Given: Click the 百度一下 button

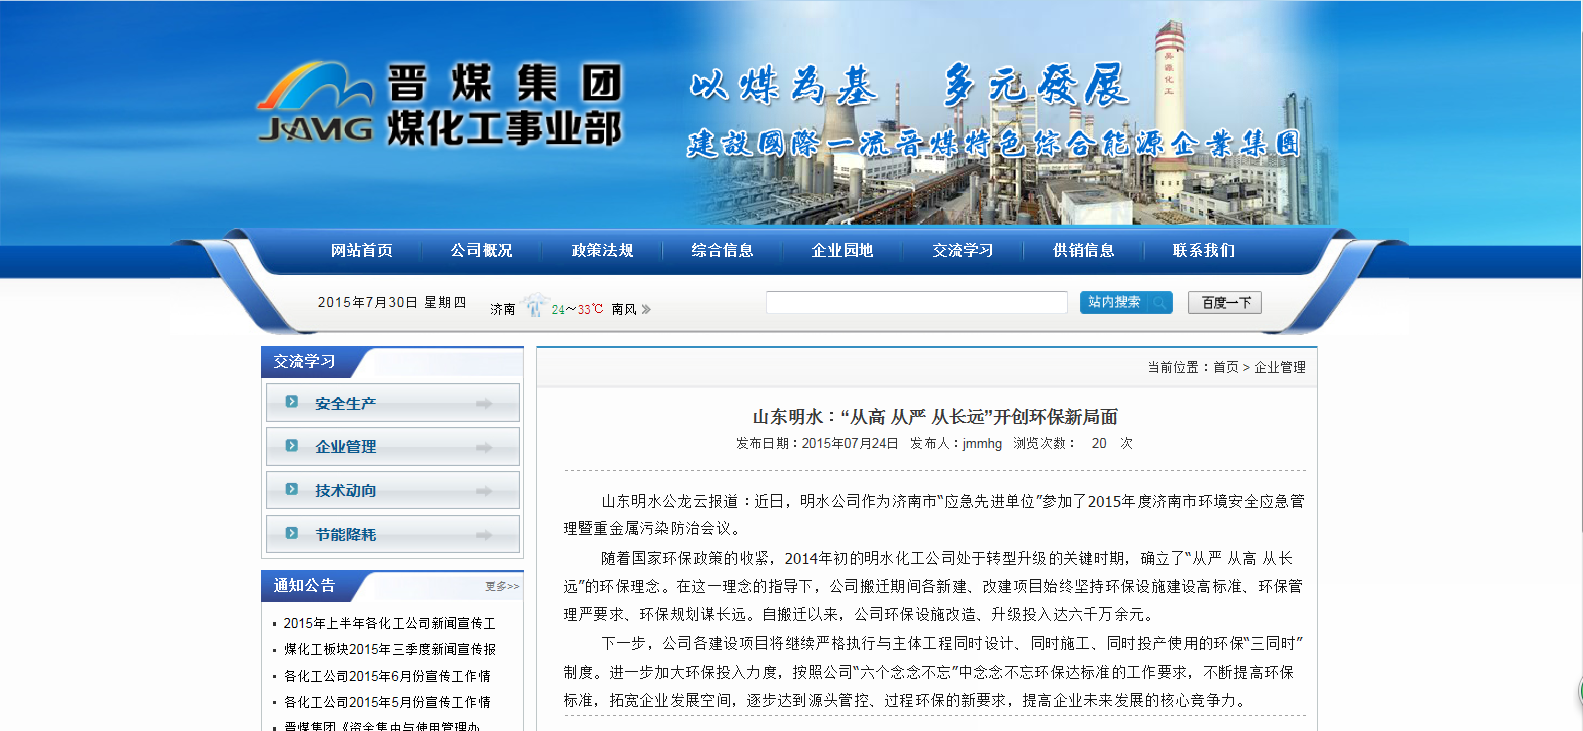Looking at the screenshot, I should [x=1225, y=302].
